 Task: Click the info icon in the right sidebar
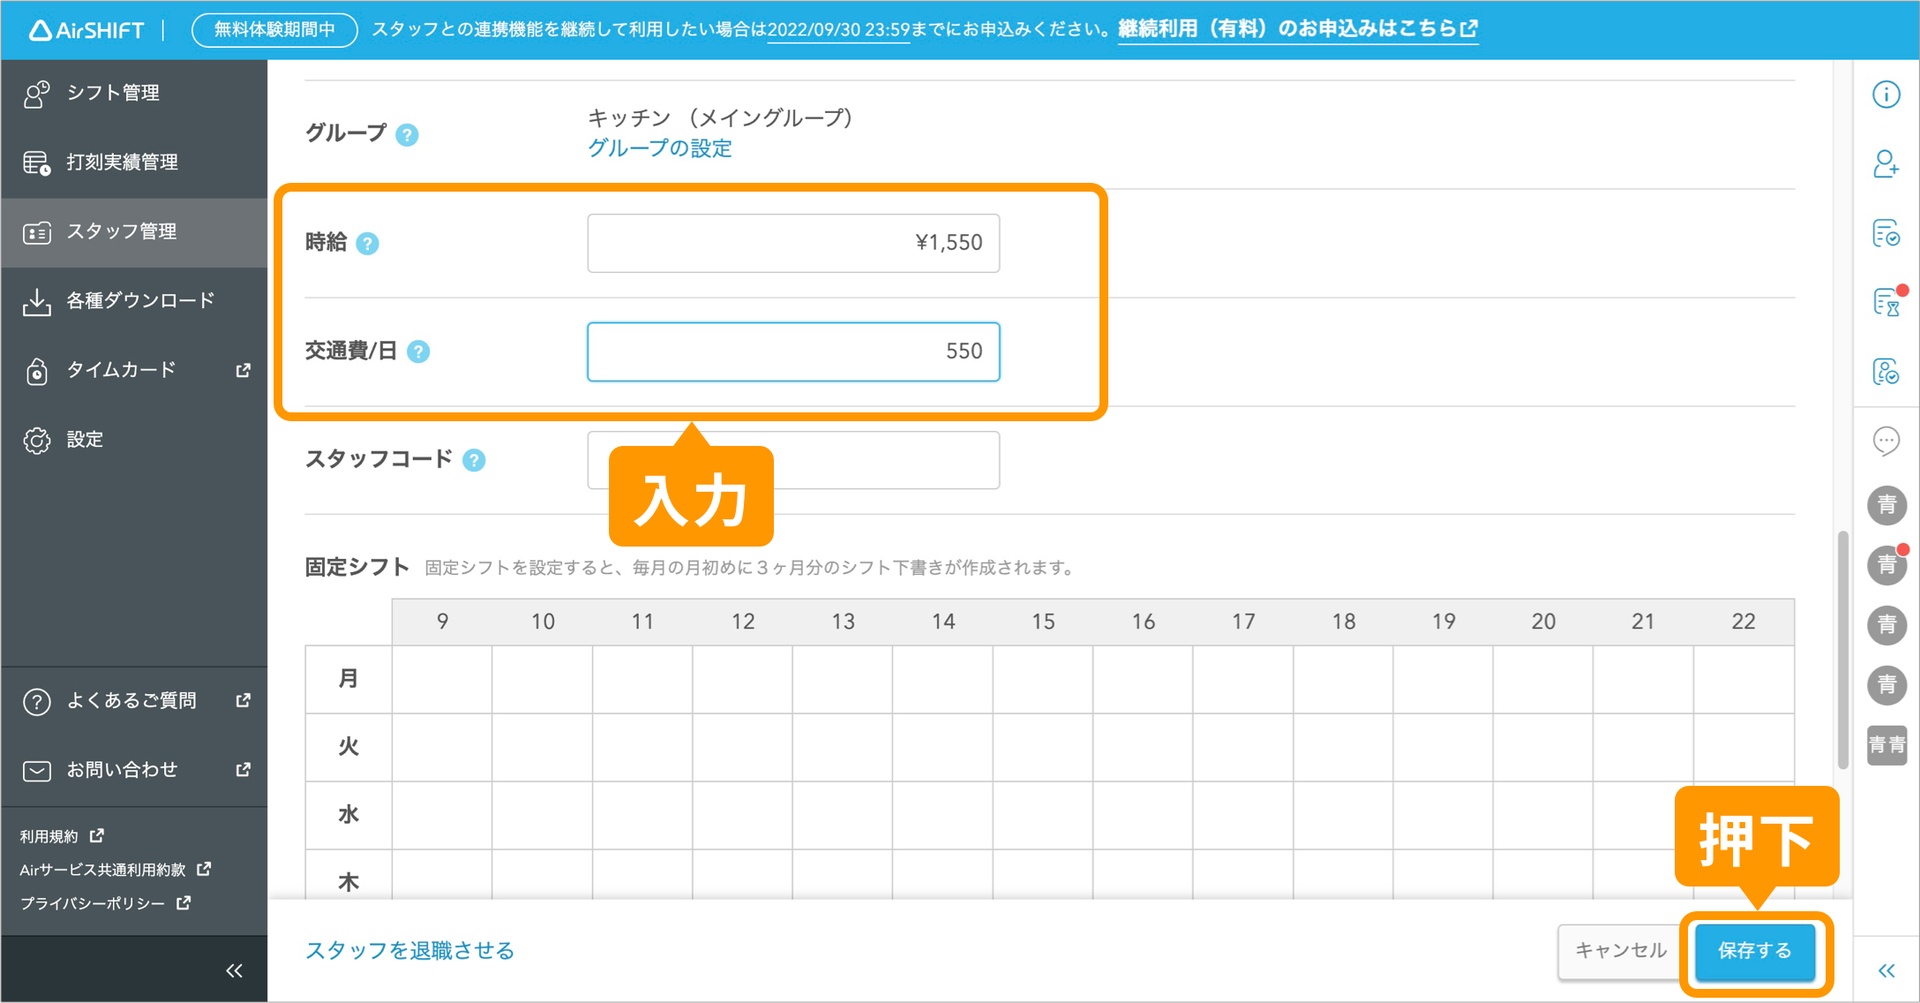coord(1887,93)
